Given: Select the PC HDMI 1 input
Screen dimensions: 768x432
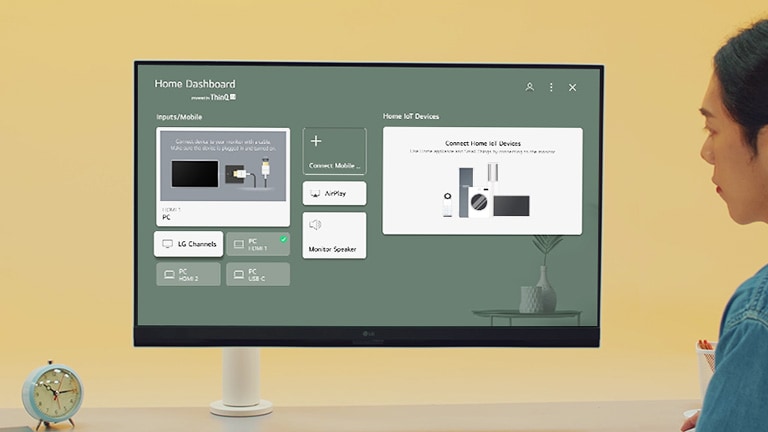Looking at the screenshot, I should pos(257,244).
